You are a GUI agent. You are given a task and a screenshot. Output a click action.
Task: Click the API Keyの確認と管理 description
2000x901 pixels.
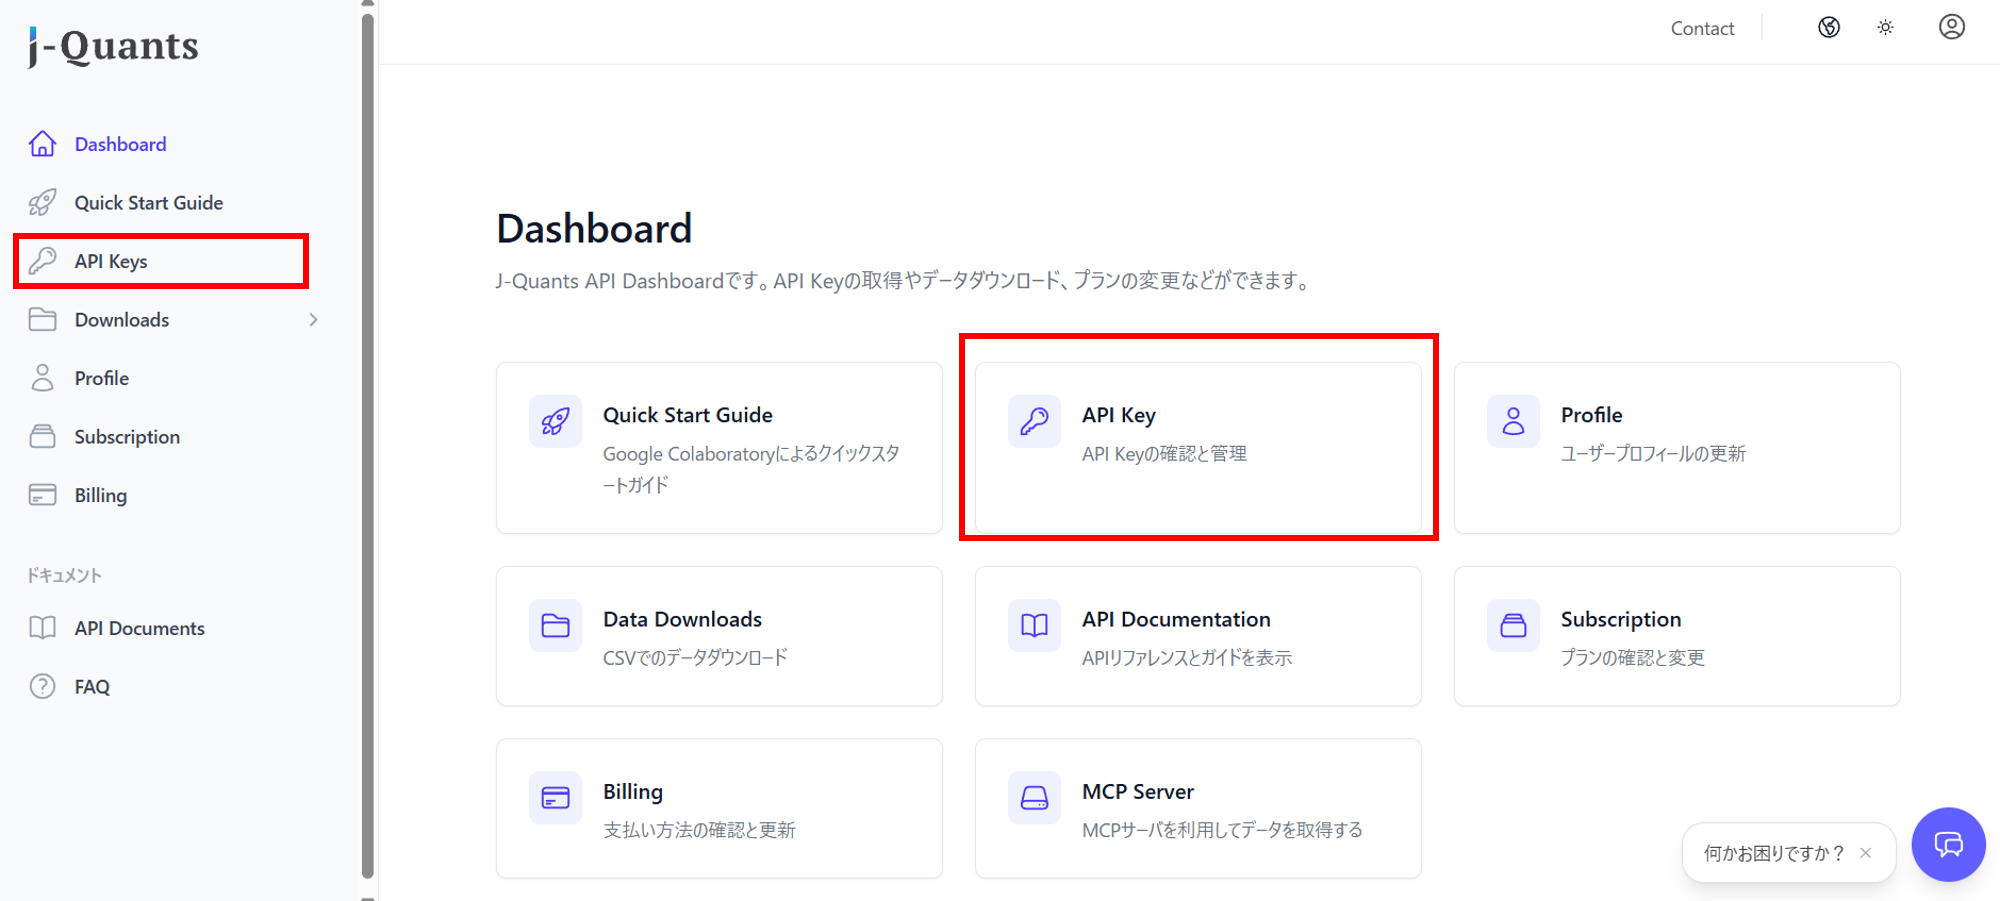pyautogui.click(x=1164, y=454)
